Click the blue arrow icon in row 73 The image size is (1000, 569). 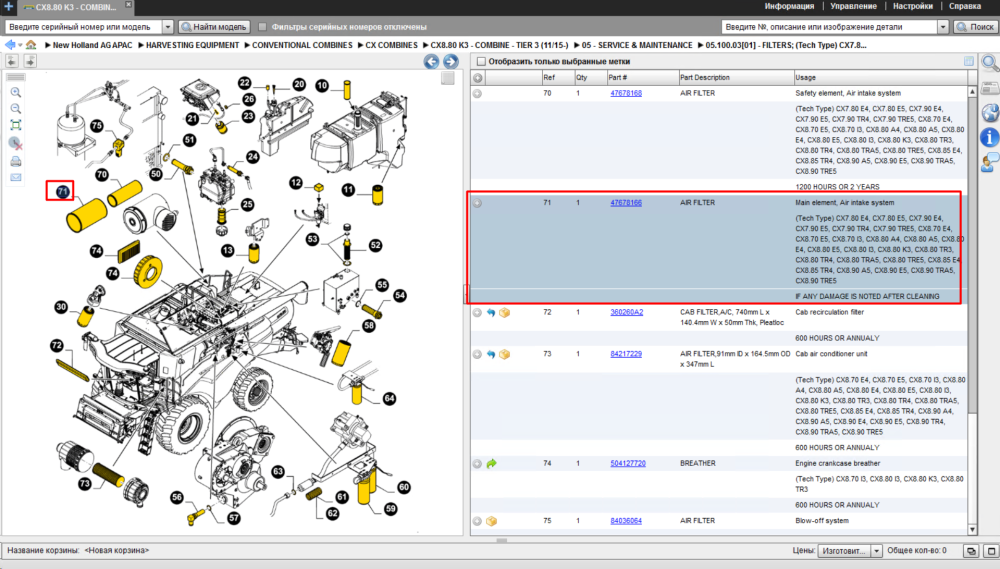491,354
